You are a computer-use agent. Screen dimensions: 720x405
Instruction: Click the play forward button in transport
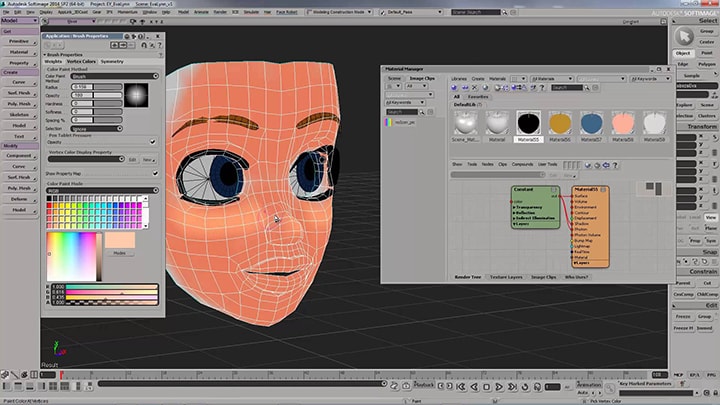(499, 387)
